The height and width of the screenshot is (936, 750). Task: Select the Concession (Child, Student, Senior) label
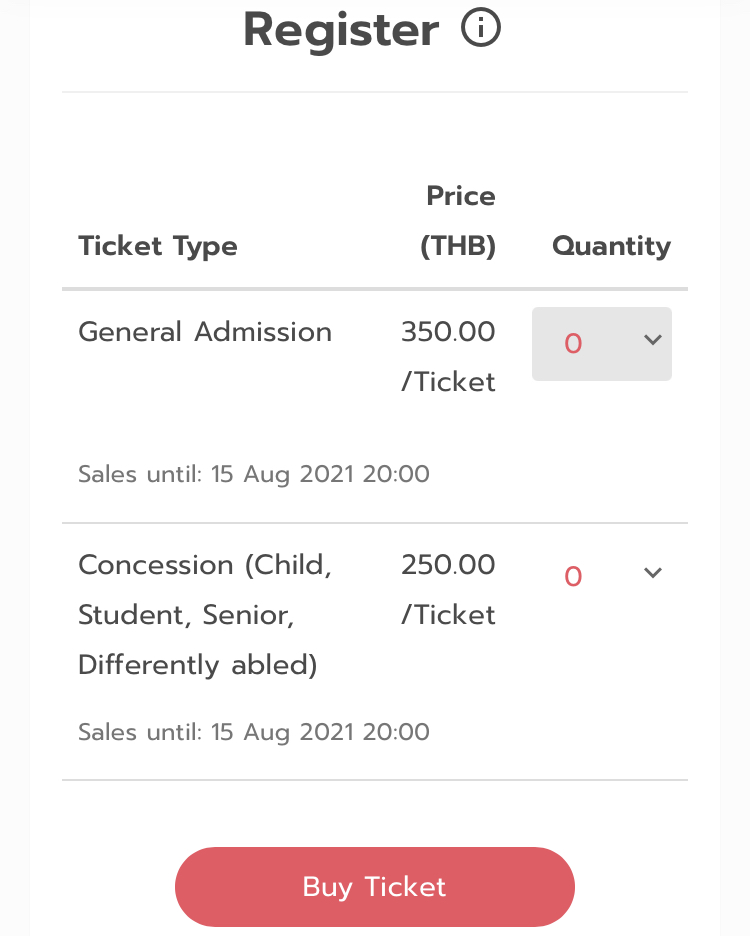pos(205,615)
